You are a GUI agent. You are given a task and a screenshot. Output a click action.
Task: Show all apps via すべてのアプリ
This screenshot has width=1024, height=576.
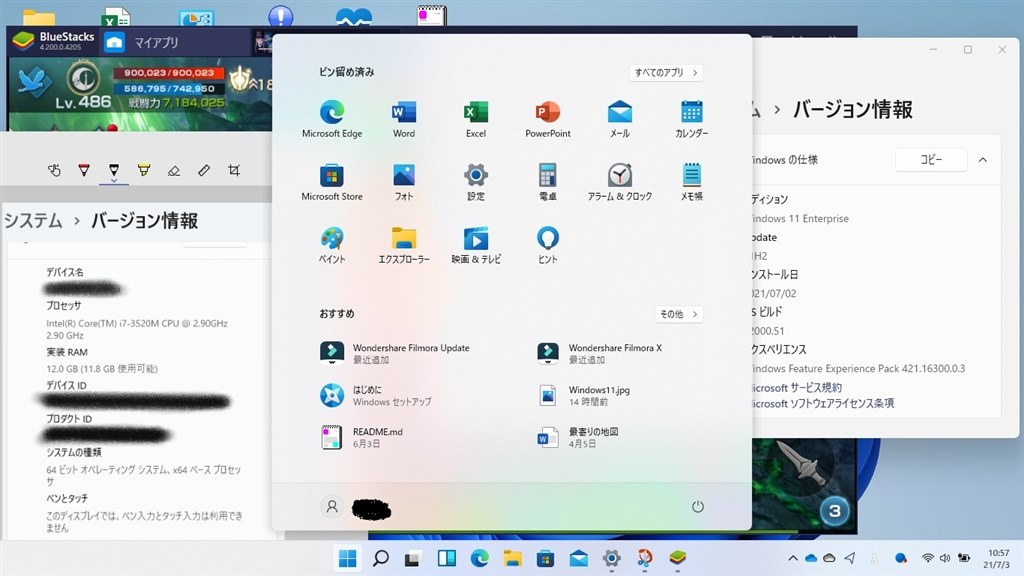[x=666, y=72]
